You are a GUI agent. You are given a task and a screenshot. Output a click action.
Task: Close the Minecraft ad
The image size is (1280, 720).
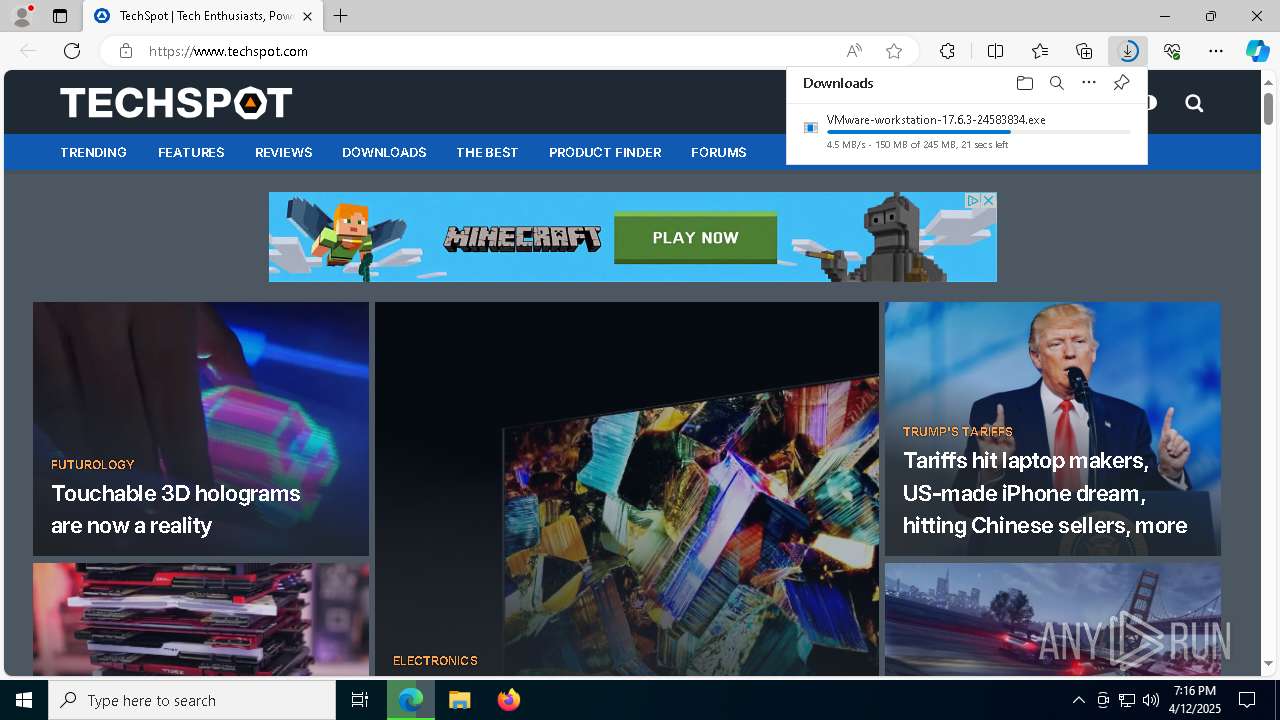coord(988,200)
